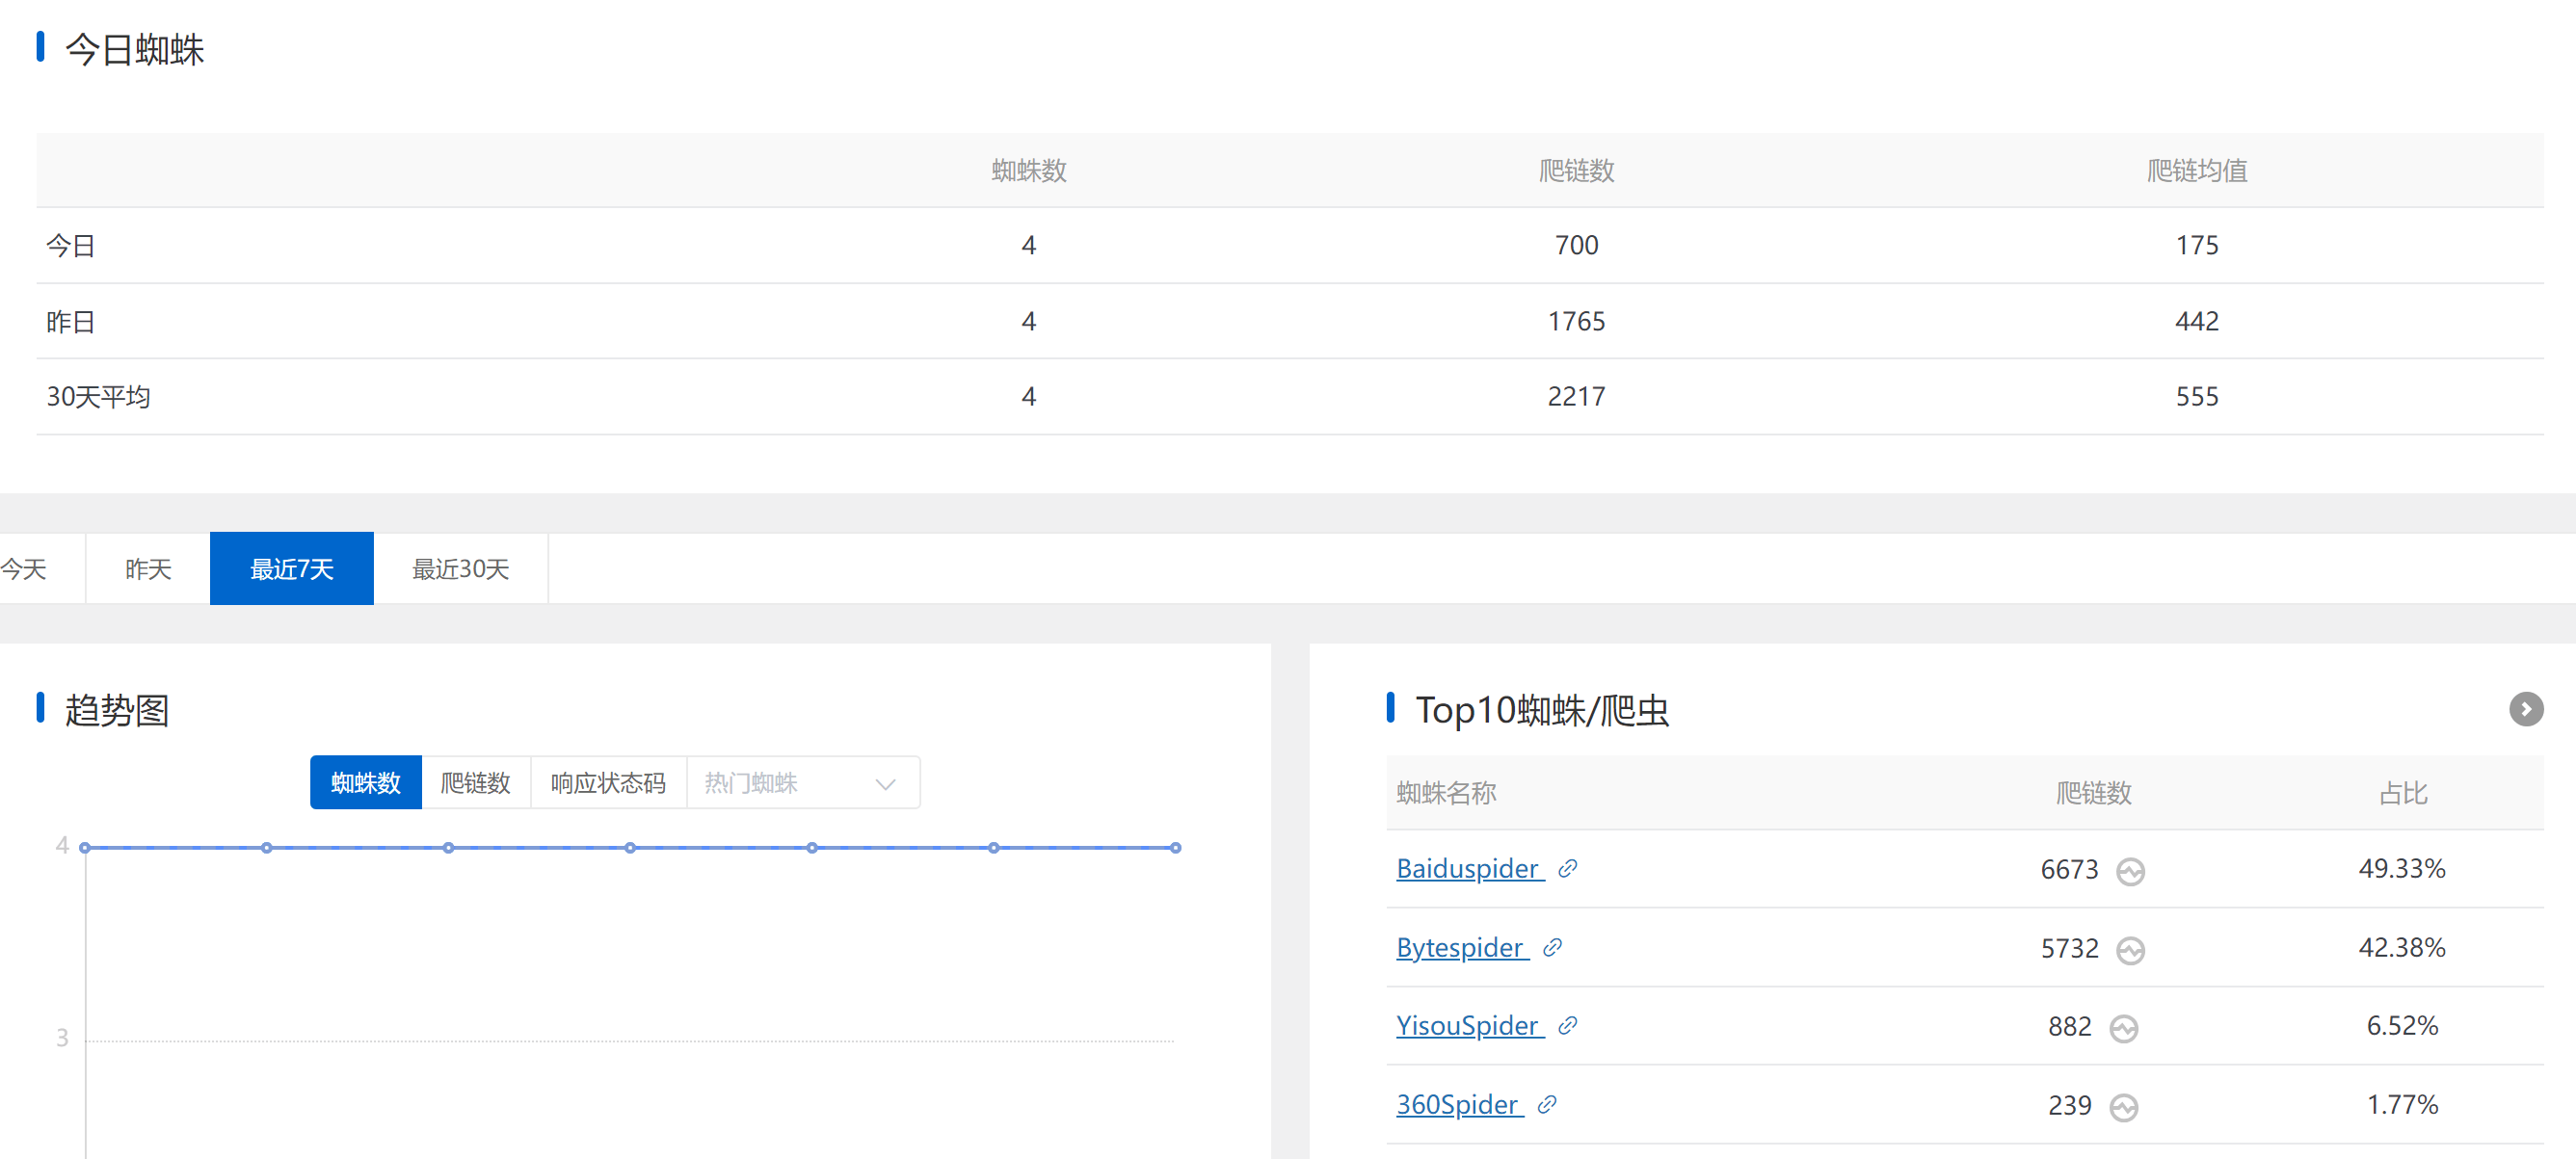Click 30-day average value 2217

1576,397
